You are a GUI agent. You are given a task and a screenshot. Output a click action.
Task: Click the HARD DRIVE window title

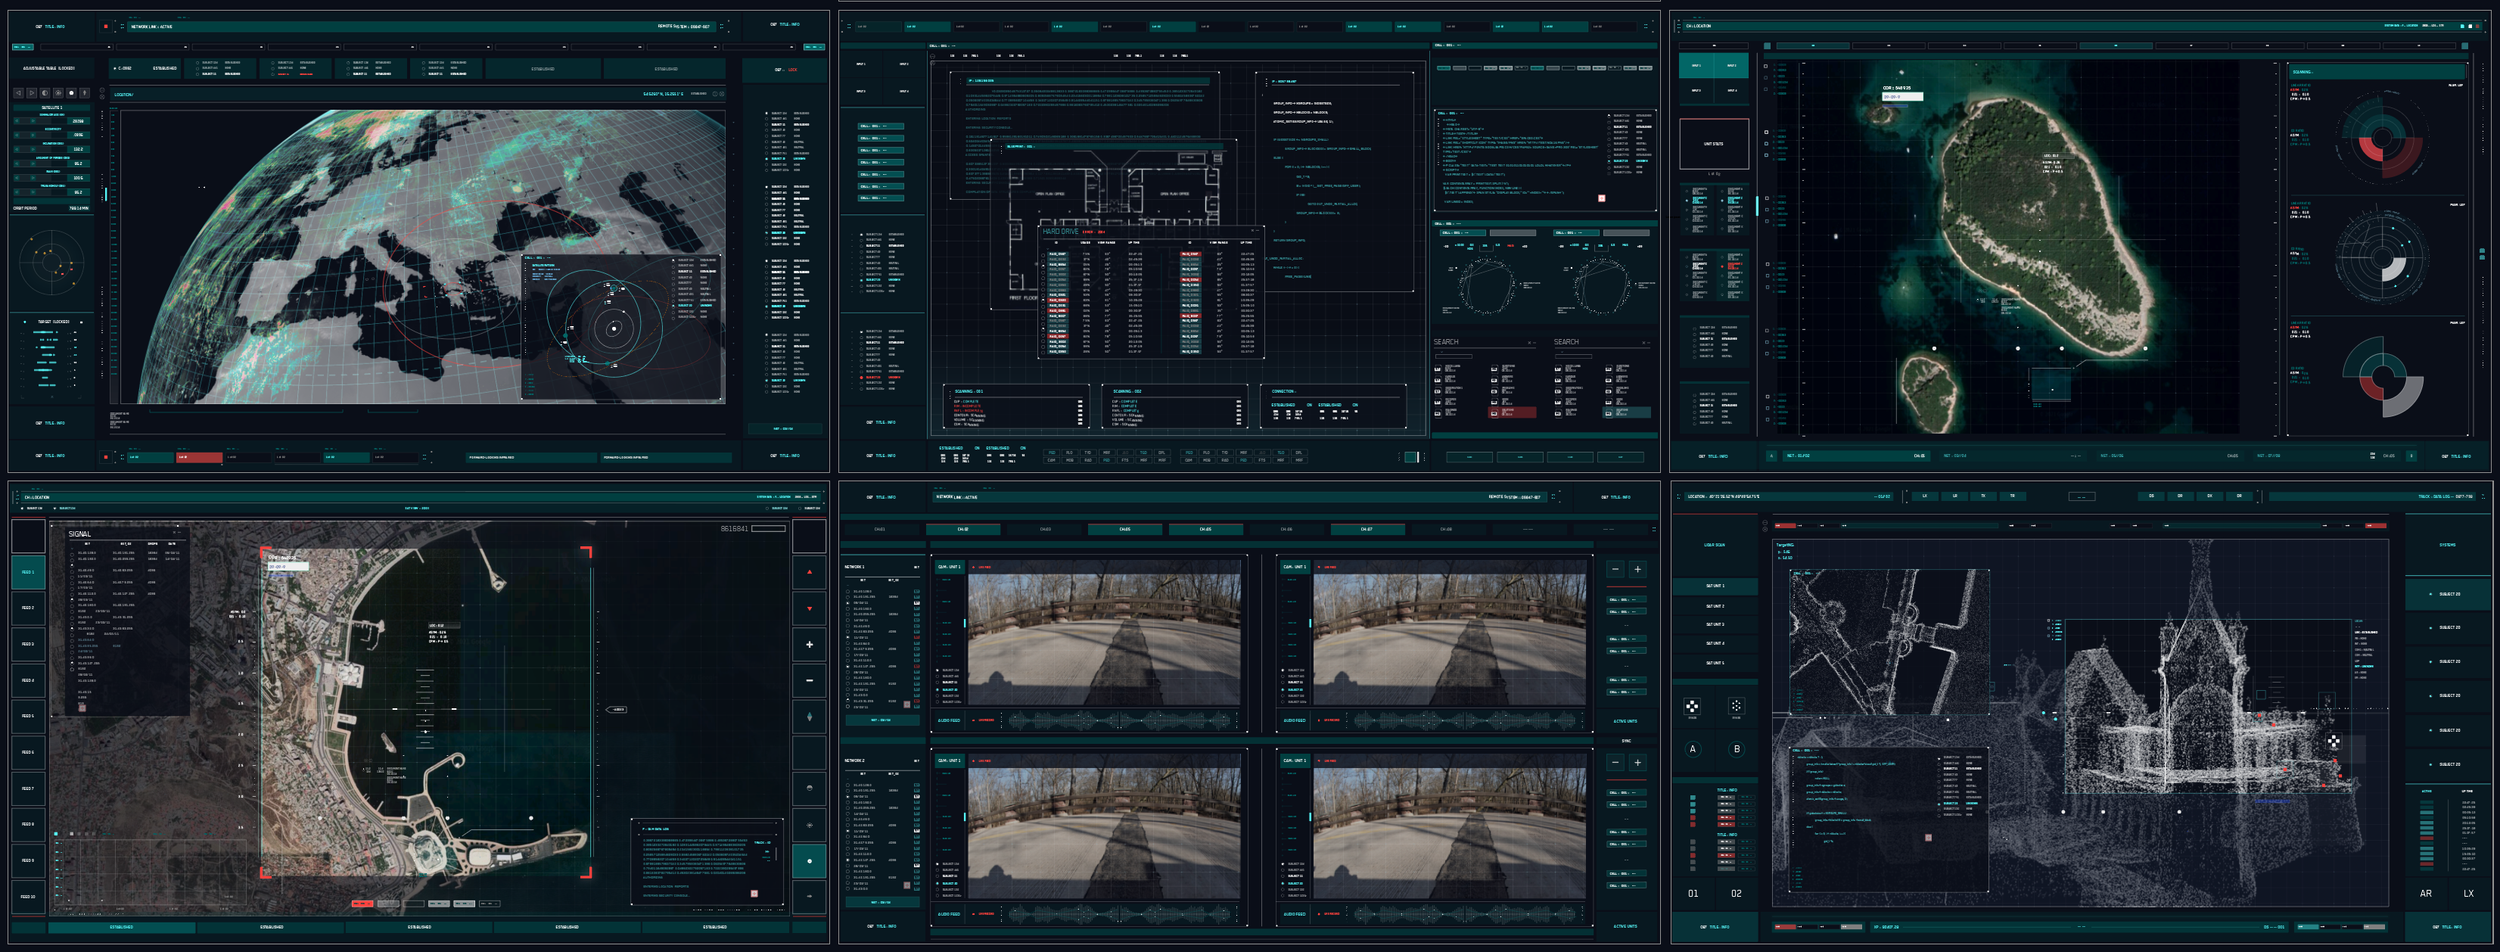click(x=1060, y=231)
